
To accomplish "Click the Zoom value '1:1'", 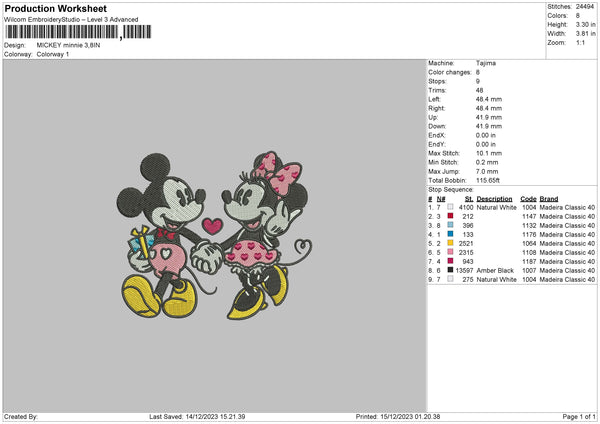I will pyautogui.click(x=580, y=42).
